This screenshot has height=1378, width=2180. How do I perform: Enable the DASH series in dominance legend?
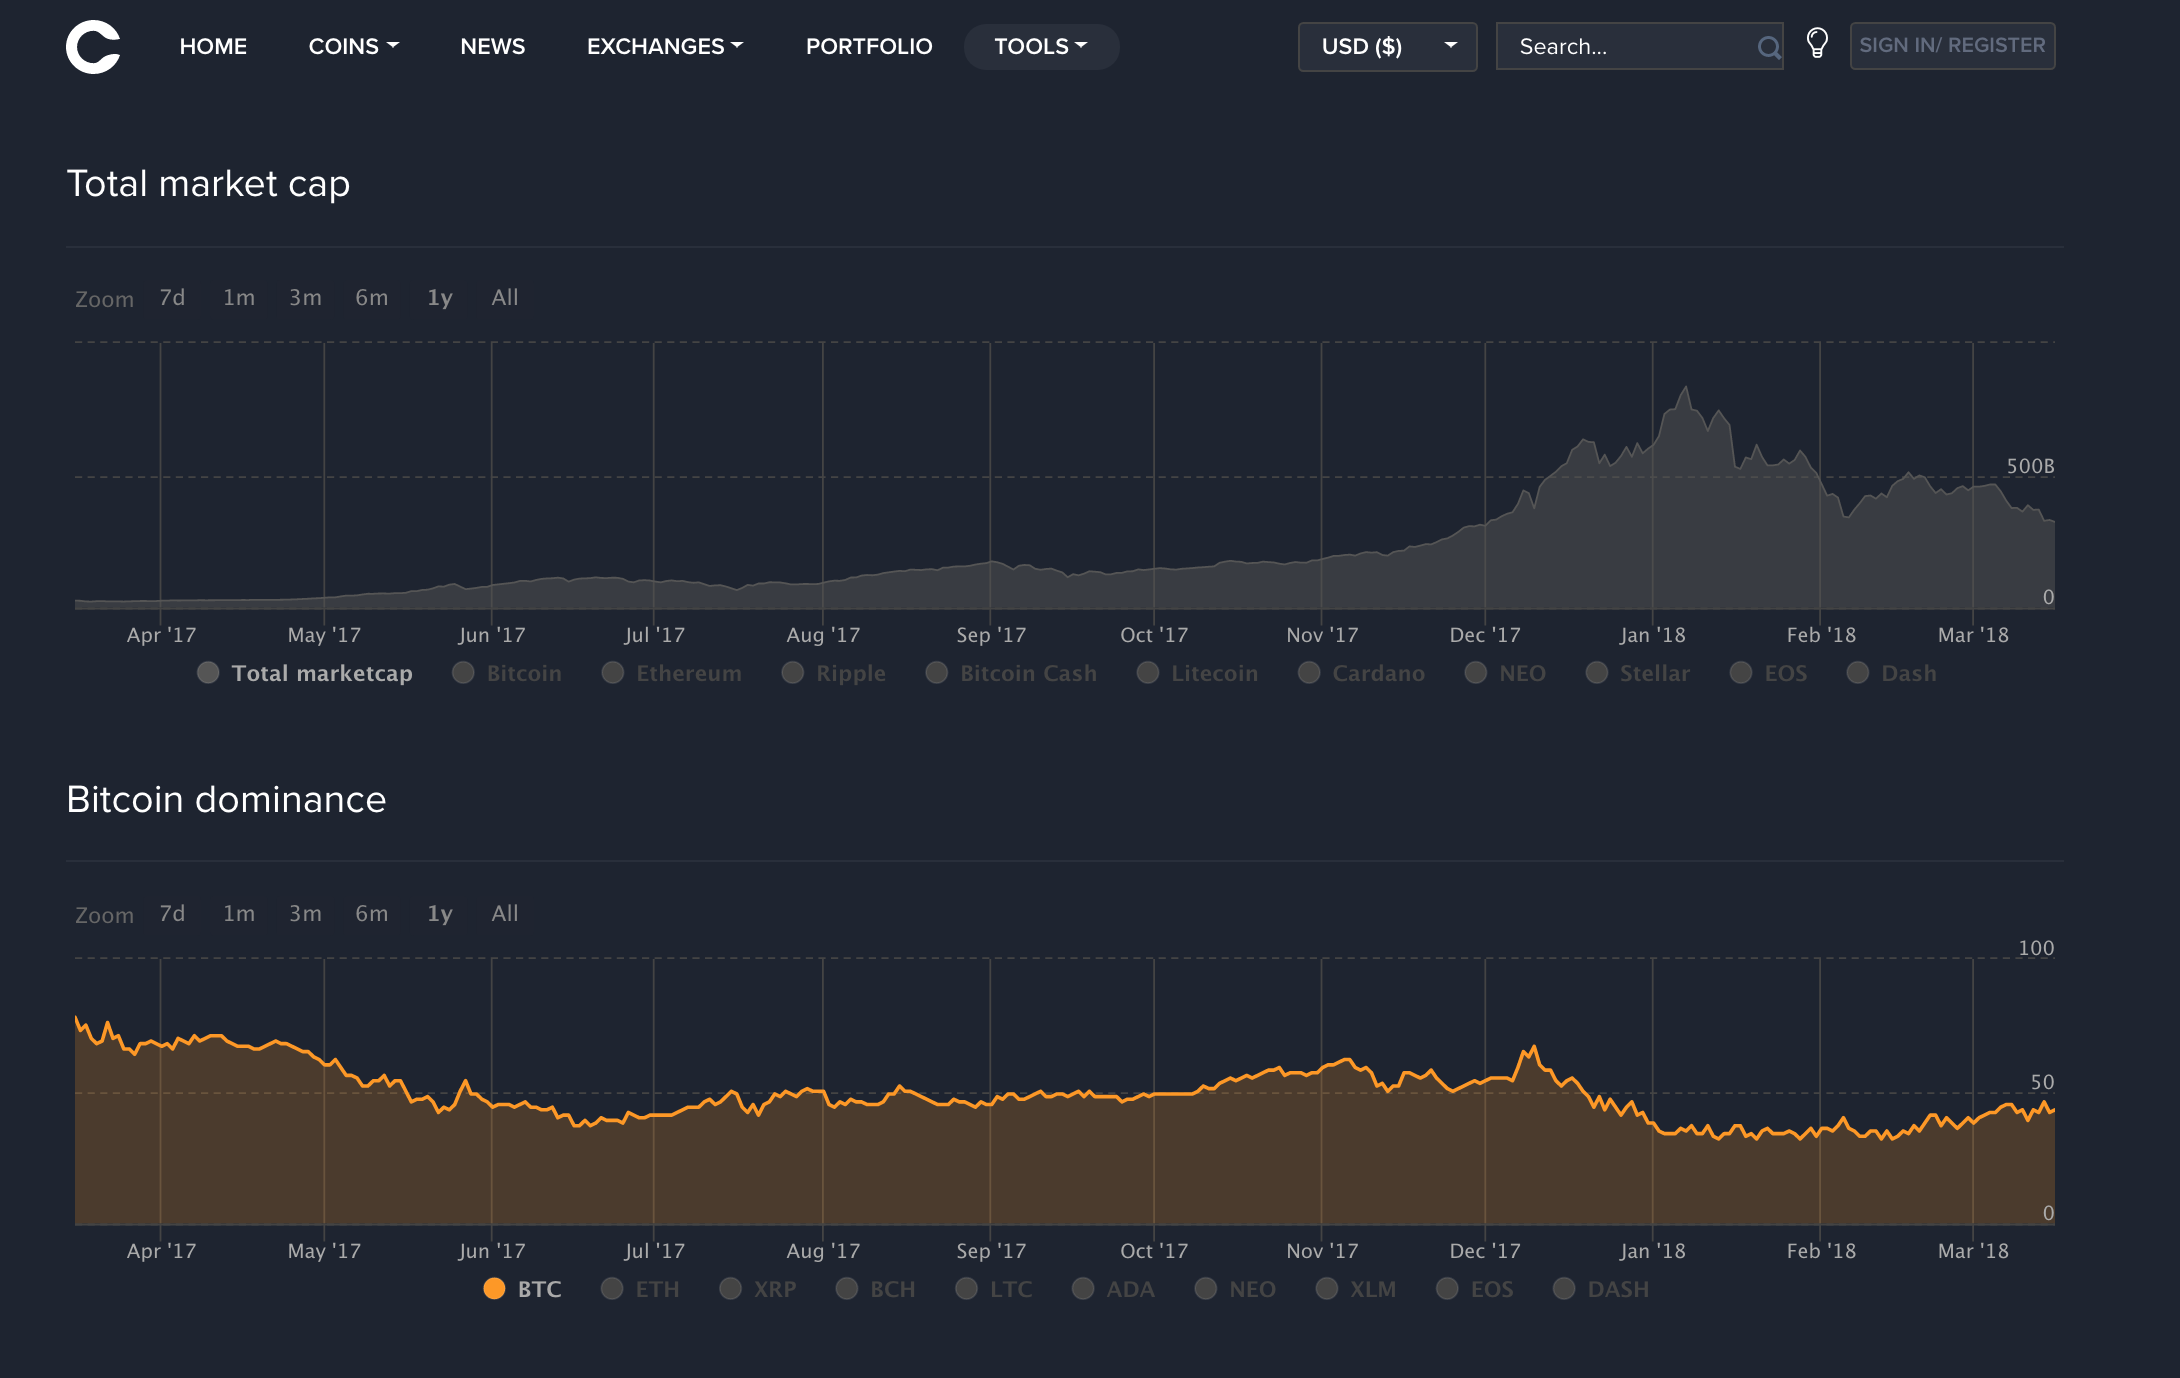coord(1601,1289)
